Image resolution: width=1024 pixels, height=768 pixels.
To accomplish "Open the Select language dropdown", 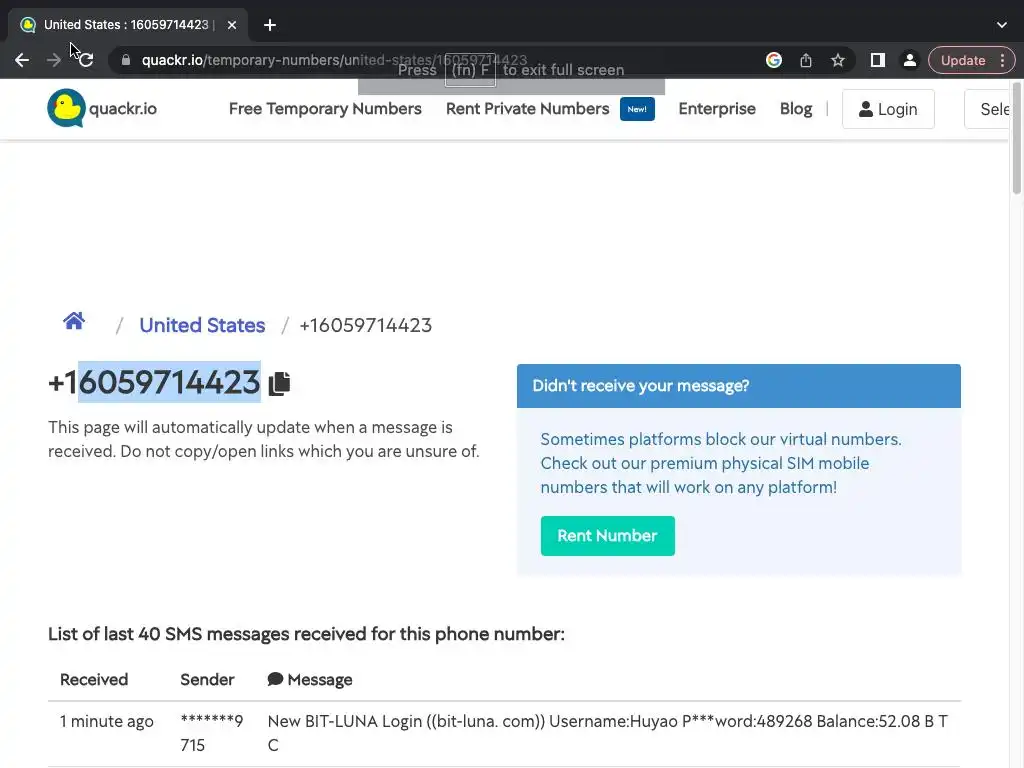I will (987, 109).
